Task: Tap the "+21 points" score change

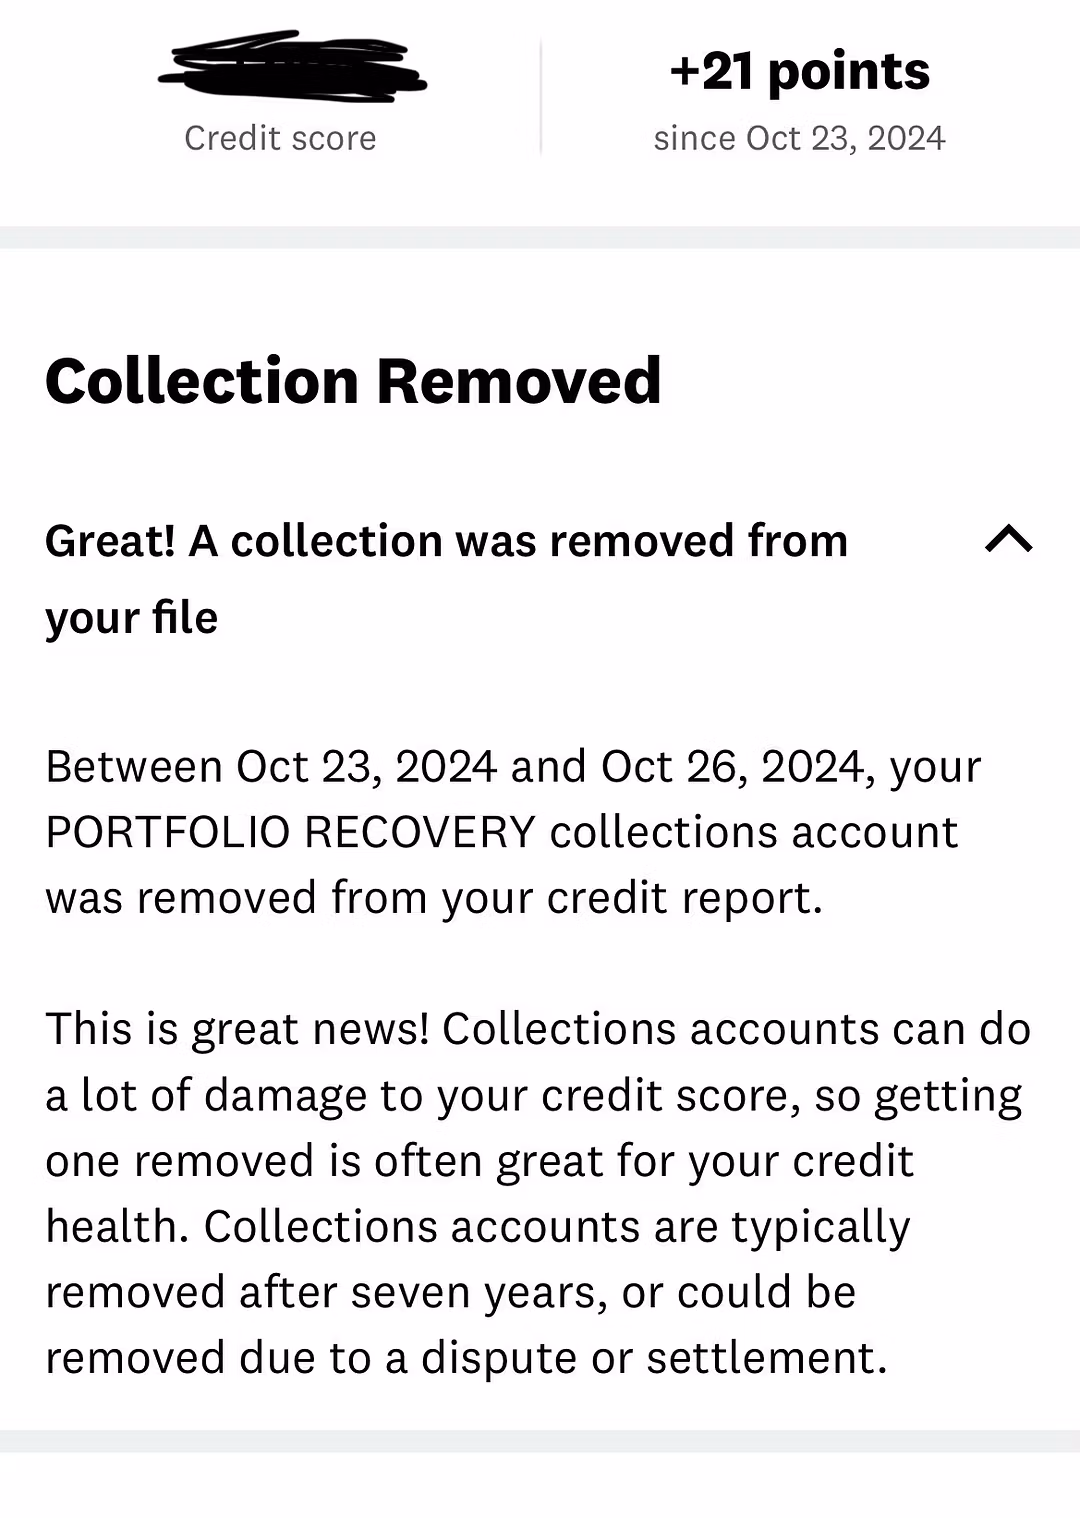Action: [799, 72]
